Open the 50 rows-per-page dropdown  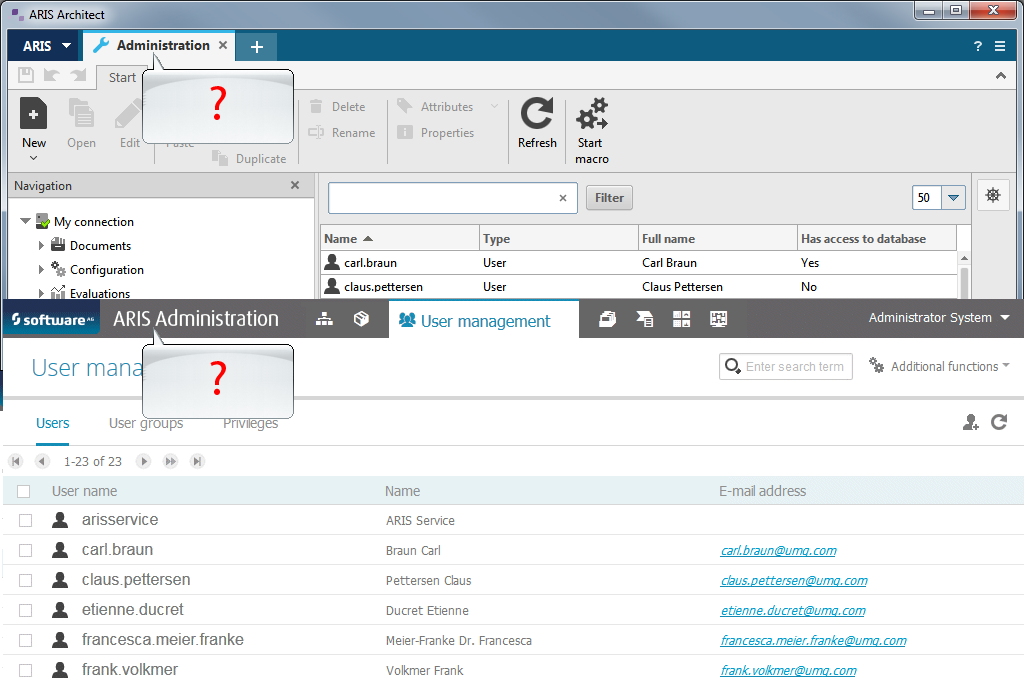coord(953,197)
